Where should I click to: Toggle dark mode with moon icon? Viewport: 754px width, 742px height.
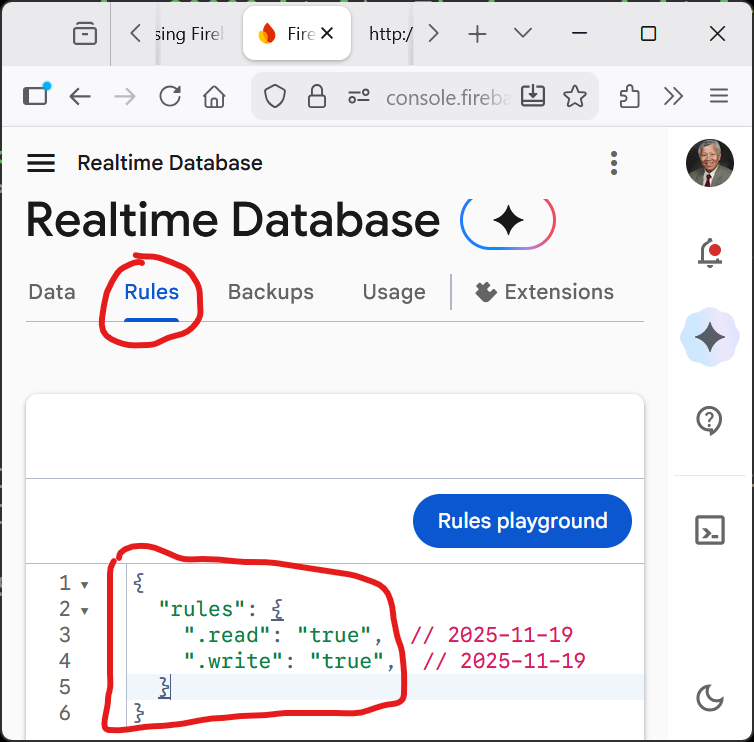[709, 698]
